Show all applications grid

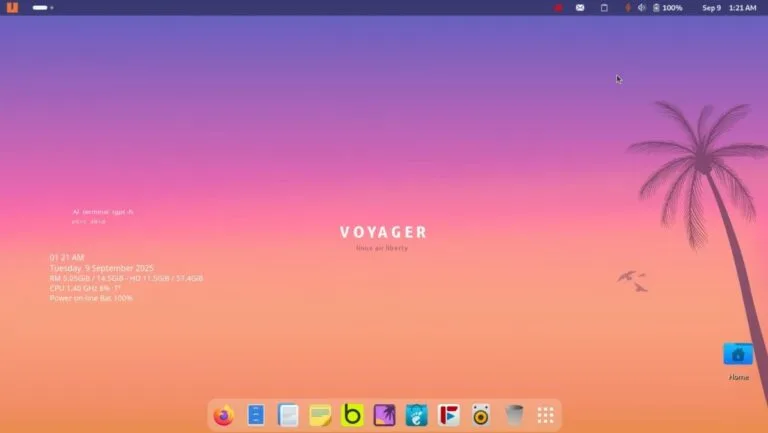pos(545,415)
